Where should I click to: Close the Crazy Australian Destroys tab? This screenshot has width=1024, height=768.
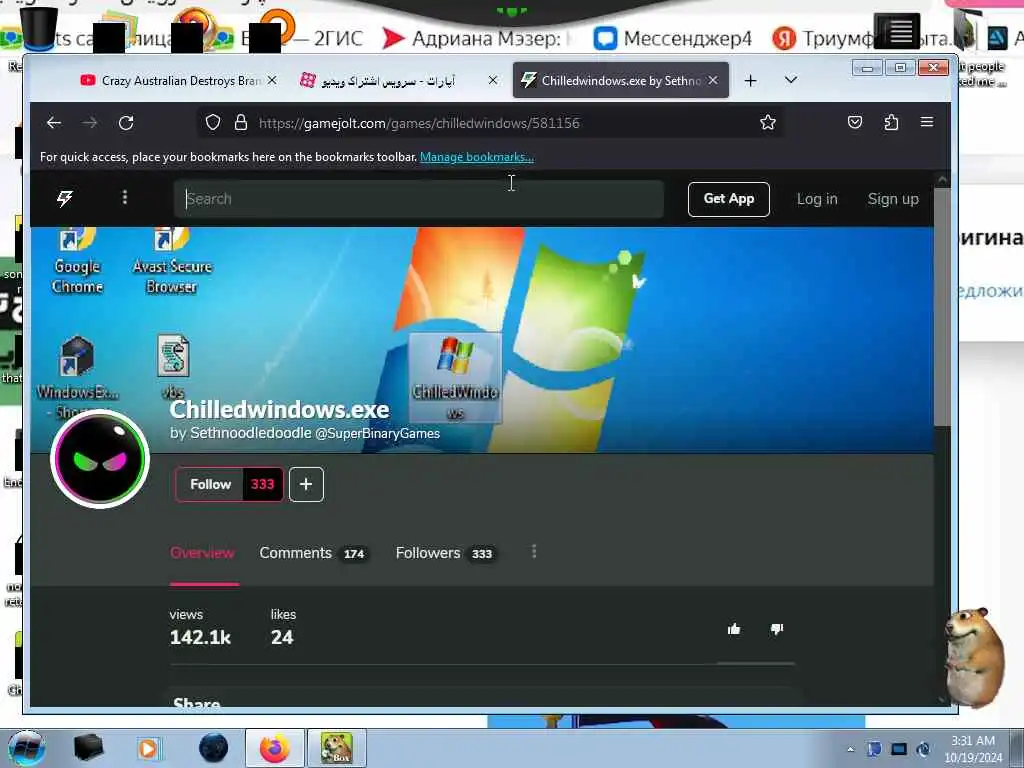pyautogui.click(x=272, y=80)
